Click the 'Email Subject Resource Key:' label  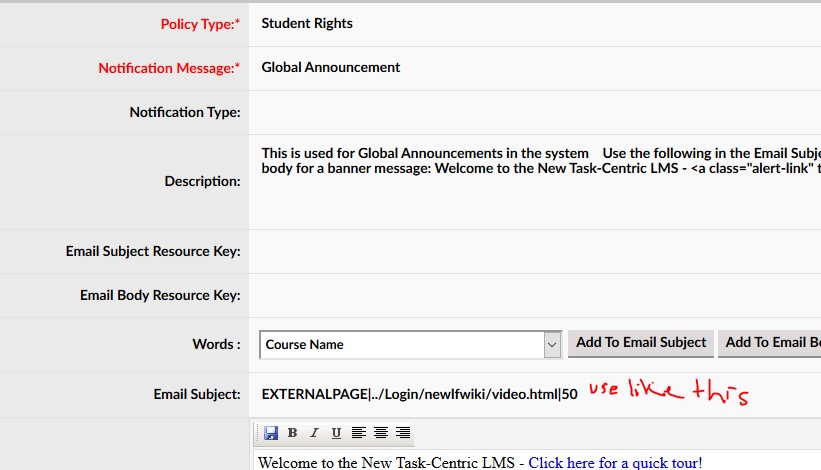click(x=153, y=251)
